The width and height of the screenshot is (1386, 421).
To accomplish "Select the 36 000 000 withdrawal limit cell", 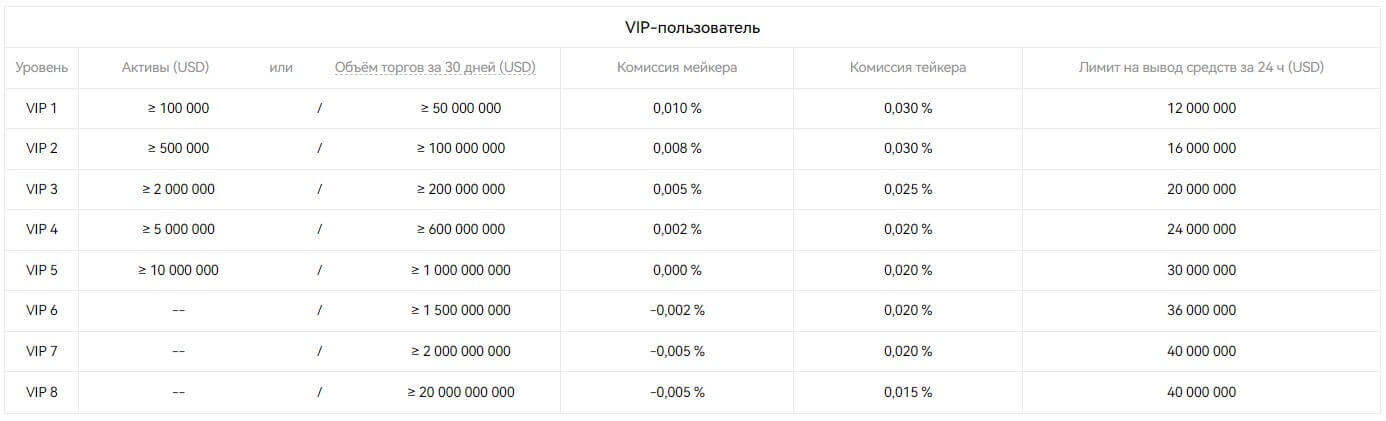I will pyautogui.click(x=1201, y=310).
